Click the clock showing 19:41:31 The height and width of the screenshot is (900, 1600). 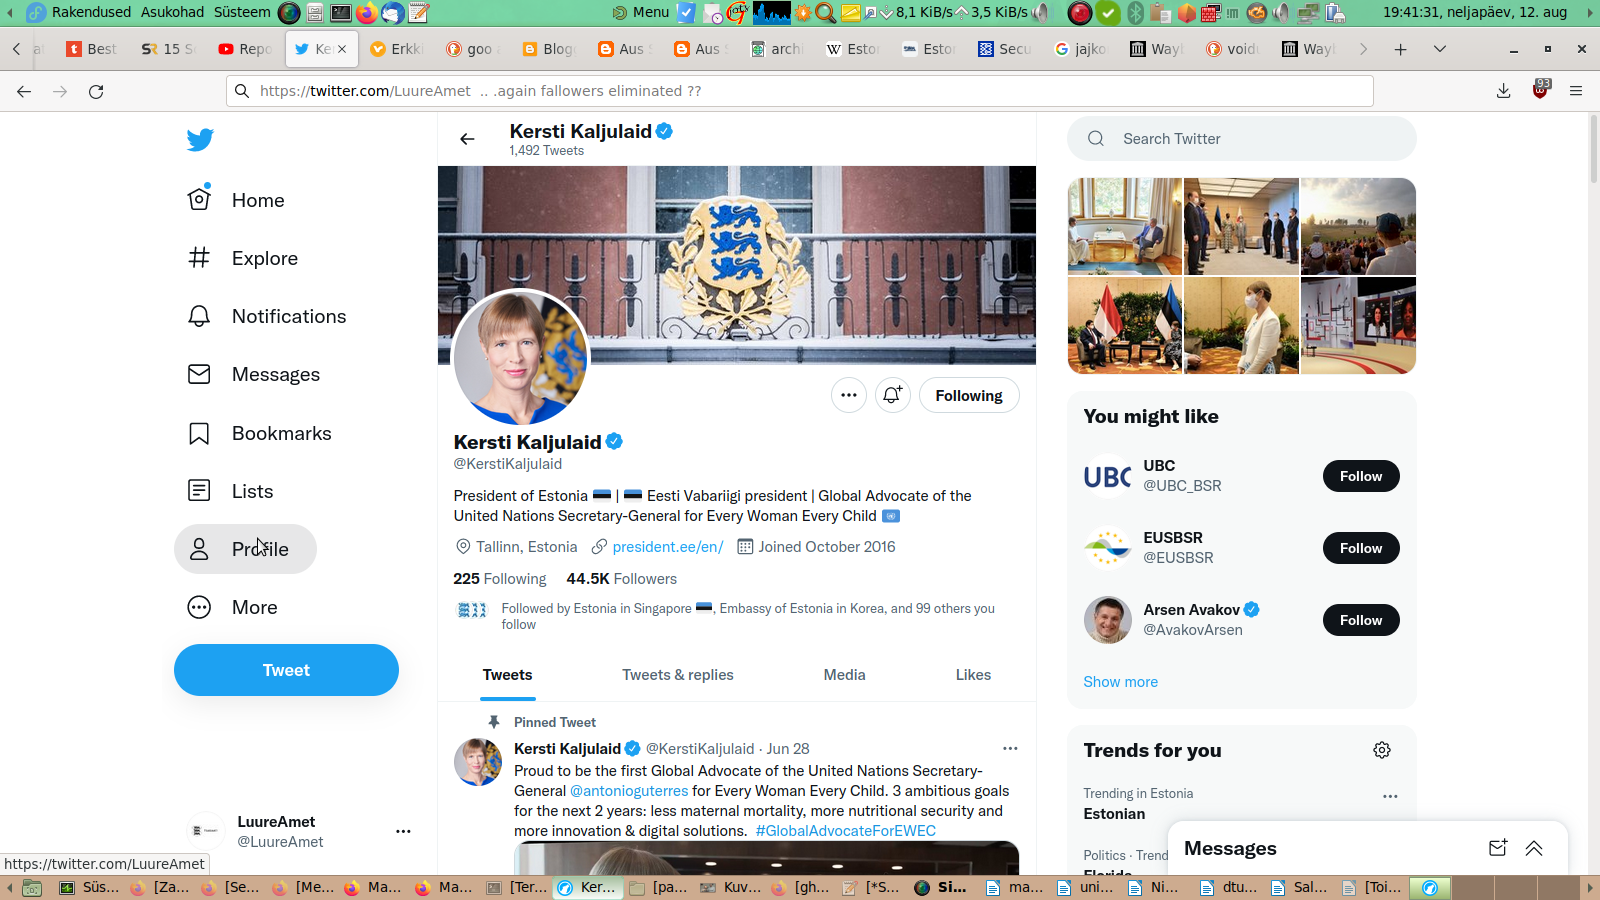(1475, 12)
